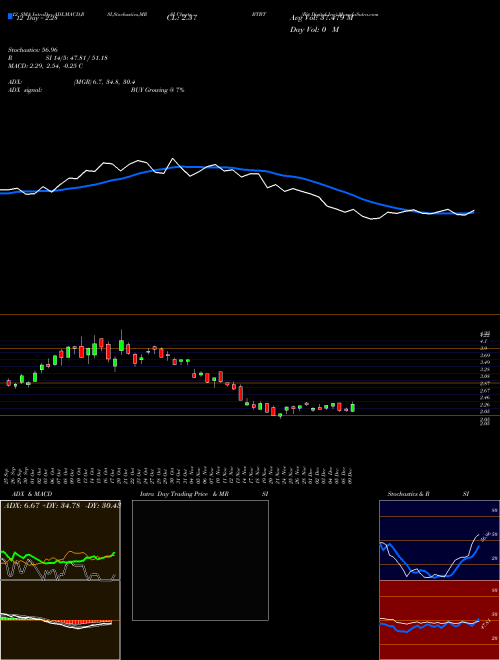500x660 pixels.
Task: Click the website watermark link at top
Action: [x=340, y=14]
